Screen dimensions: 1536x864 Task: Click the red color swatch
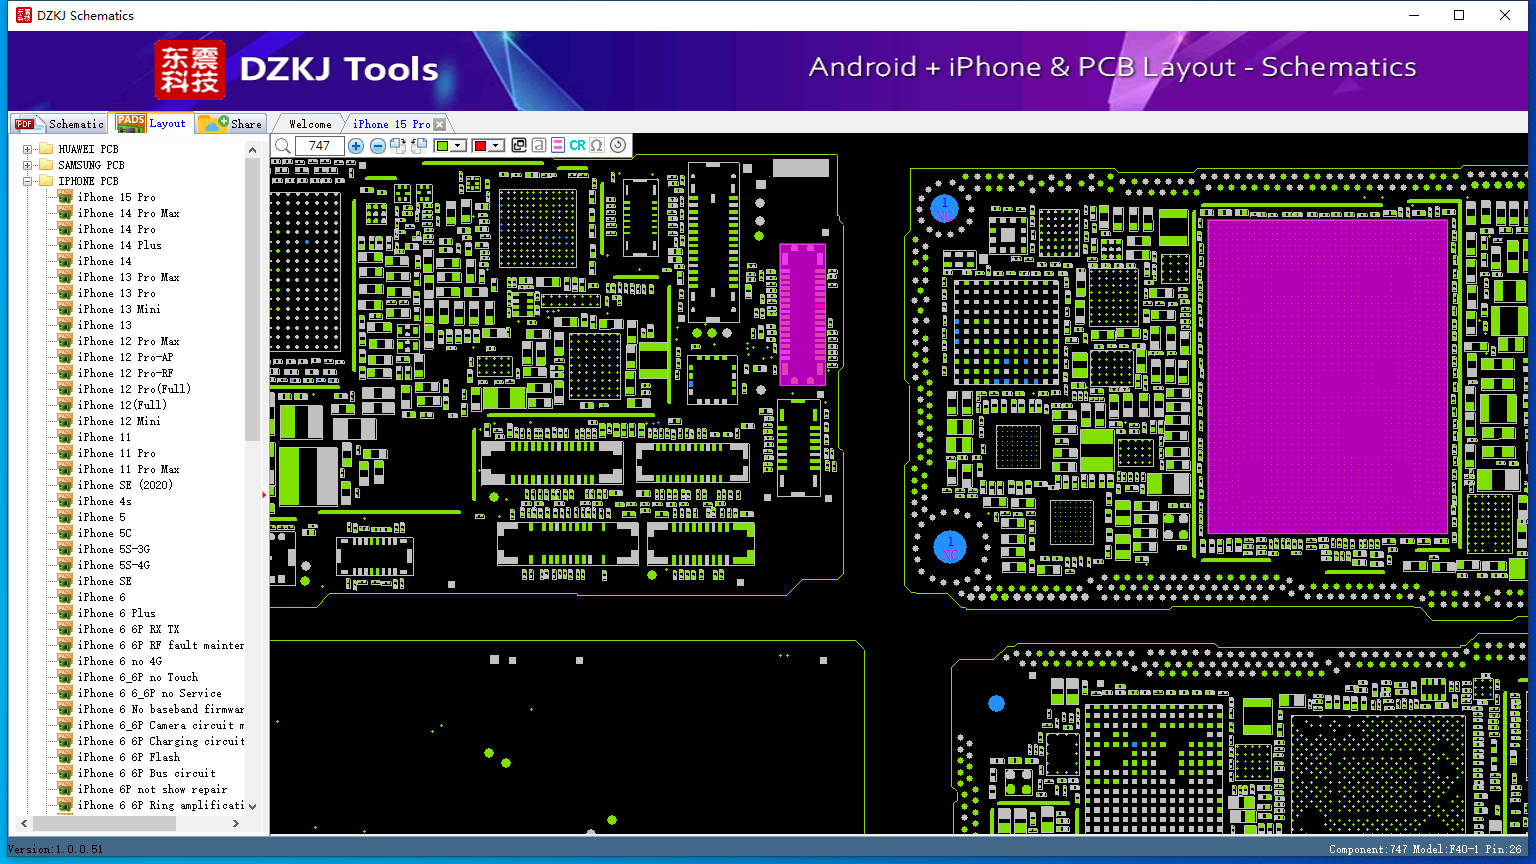tap(480, 146)
